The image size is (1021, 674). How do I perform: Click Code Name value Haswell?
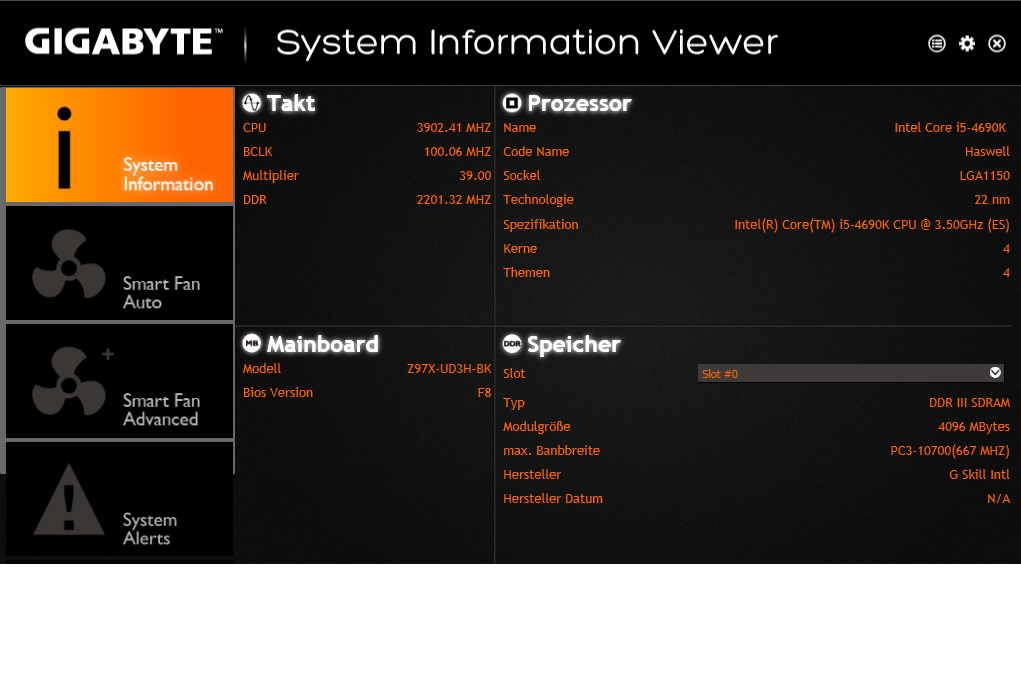(987, 152)
